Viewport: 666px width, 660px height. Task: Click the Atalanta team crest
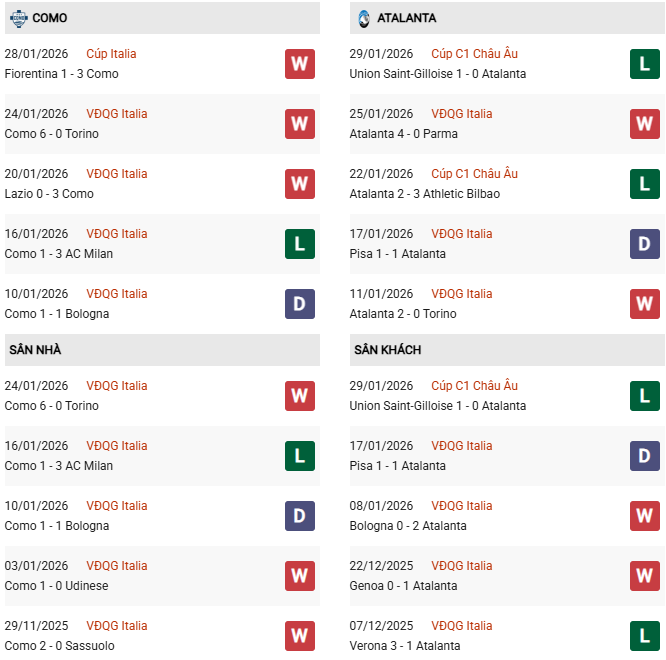pos(363,18)
